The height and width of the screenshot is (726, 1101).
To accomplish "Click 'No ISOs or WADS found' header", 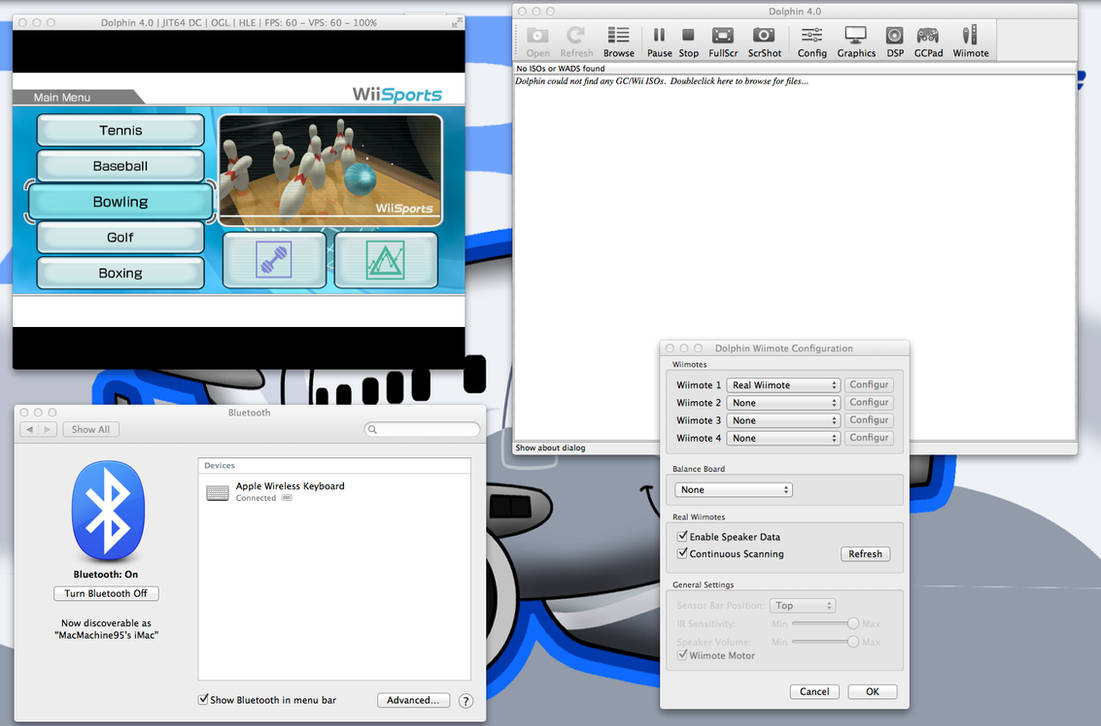I will tap(560, 69).
